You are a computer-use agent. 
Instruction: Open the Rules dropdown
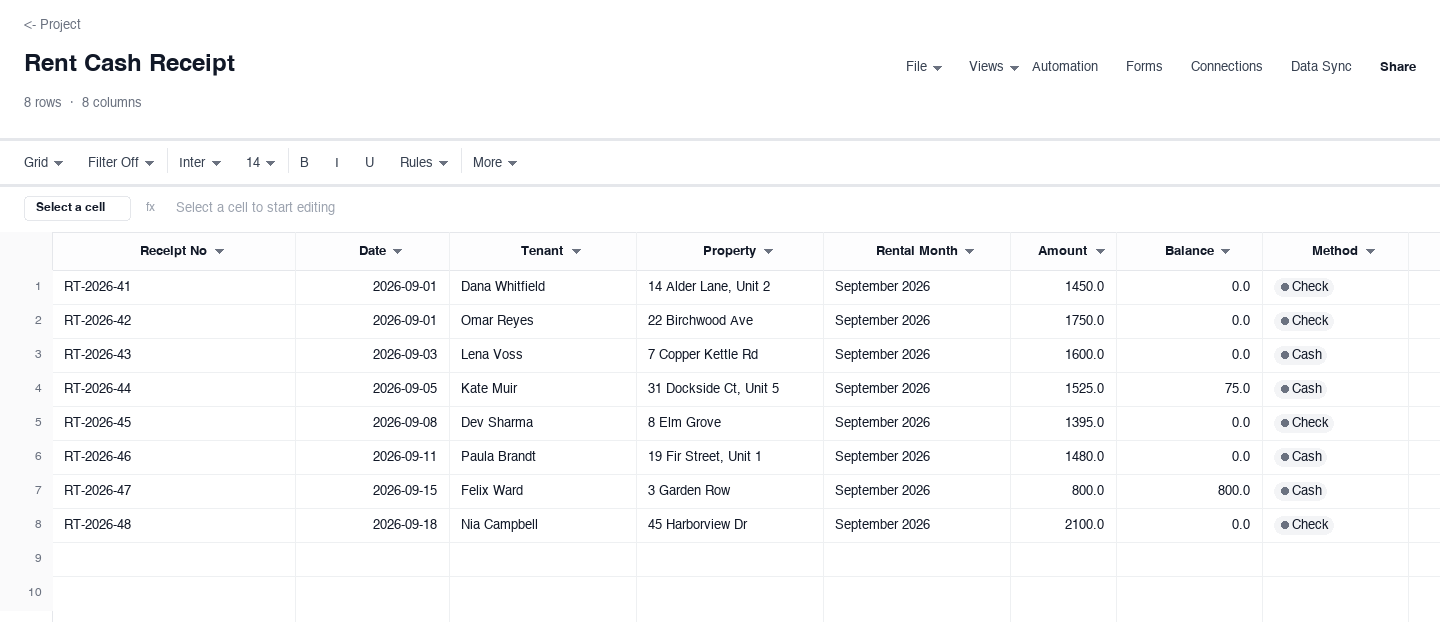click(x=424, y=163)
